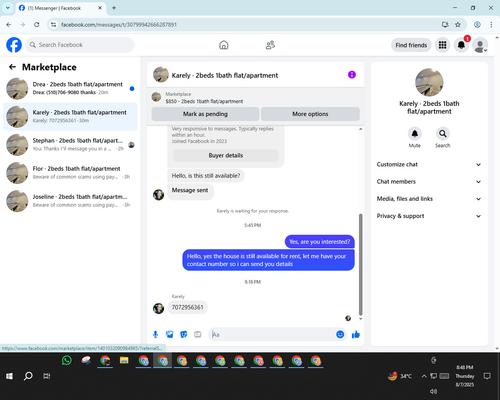
Task: Click Karely's large profile picture in right panel
Action: pos(429,82)
